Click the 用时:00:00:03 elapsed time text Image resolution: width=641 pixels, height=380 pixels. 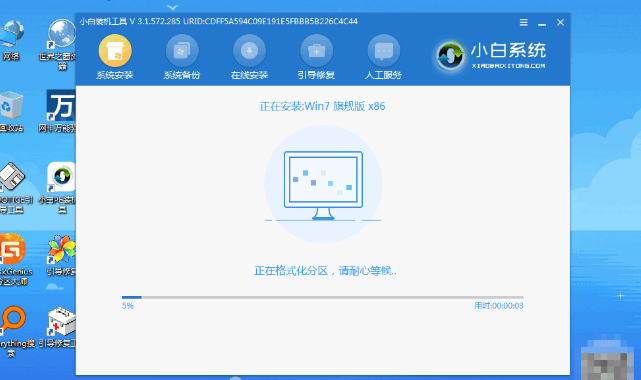point(499,306)
